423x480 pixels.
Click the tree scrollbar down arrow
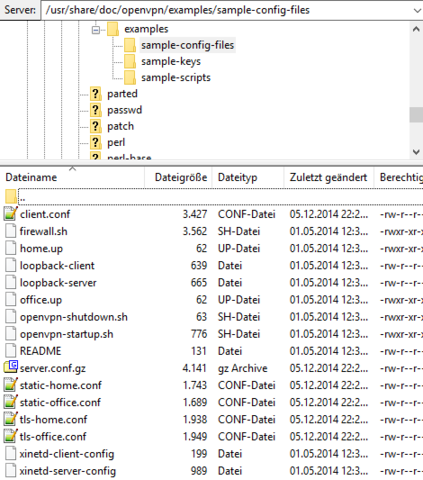416,152
